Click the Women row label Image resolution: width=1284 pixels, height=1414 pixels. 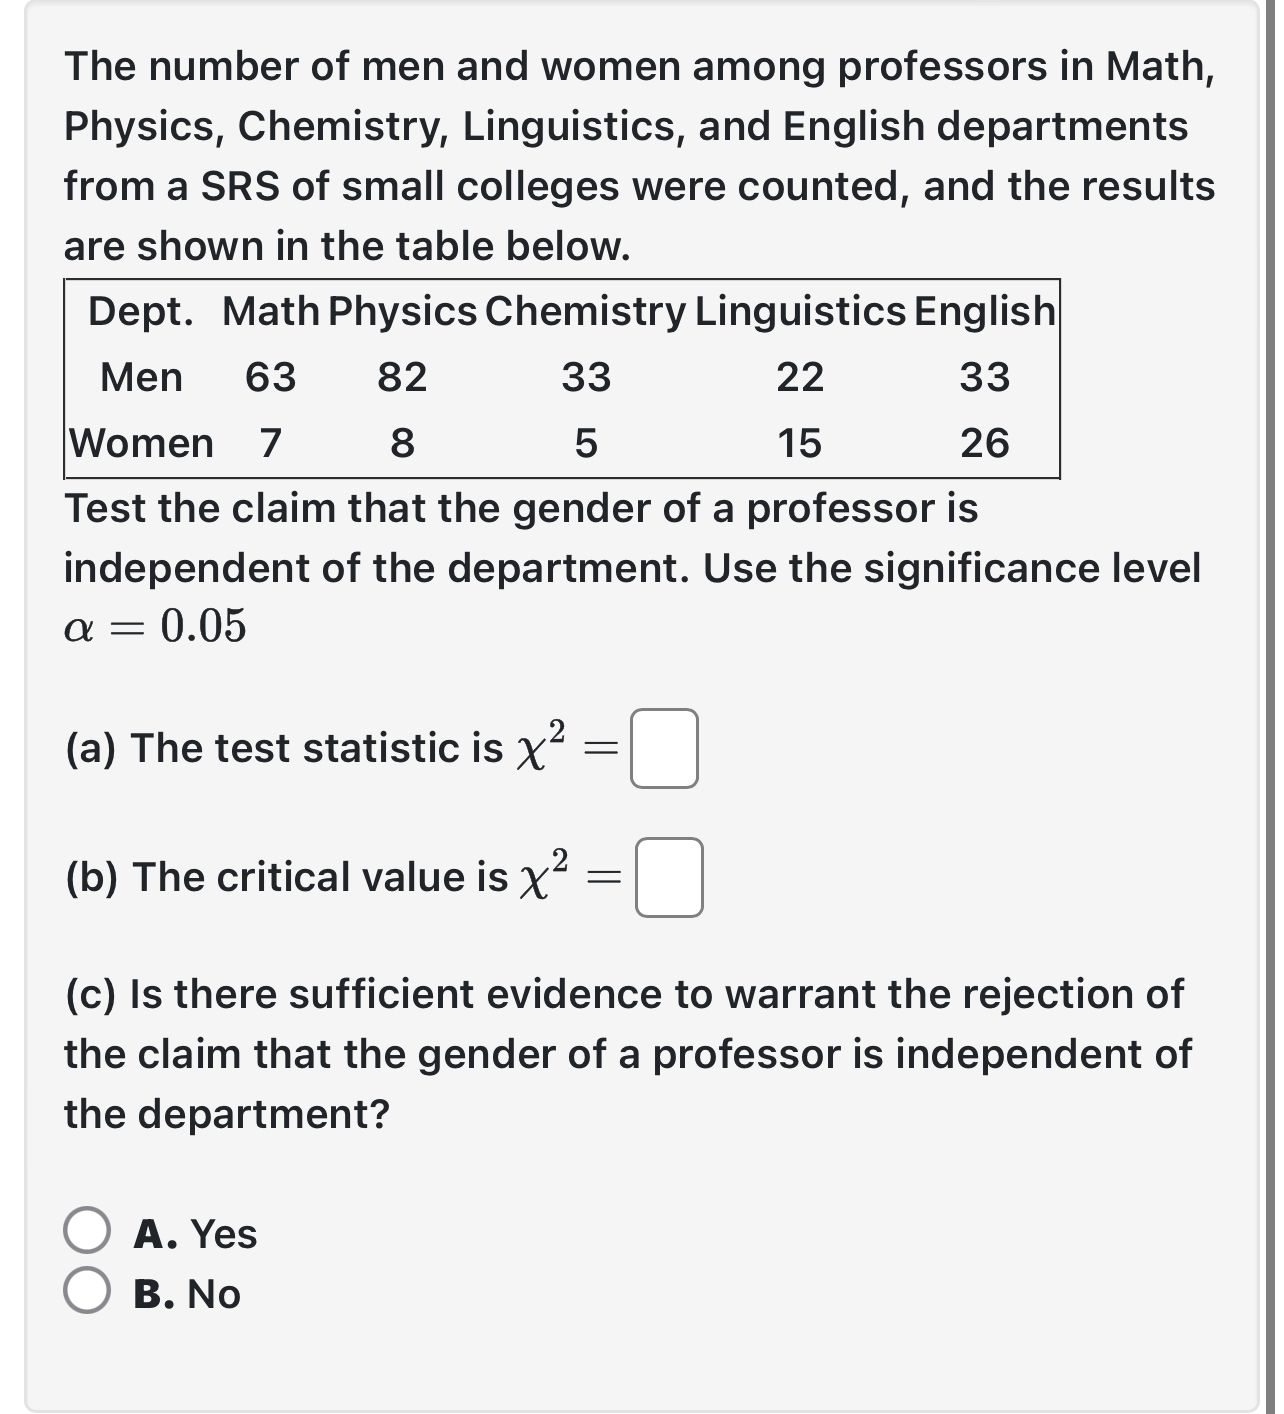click(x=142, y=443)
